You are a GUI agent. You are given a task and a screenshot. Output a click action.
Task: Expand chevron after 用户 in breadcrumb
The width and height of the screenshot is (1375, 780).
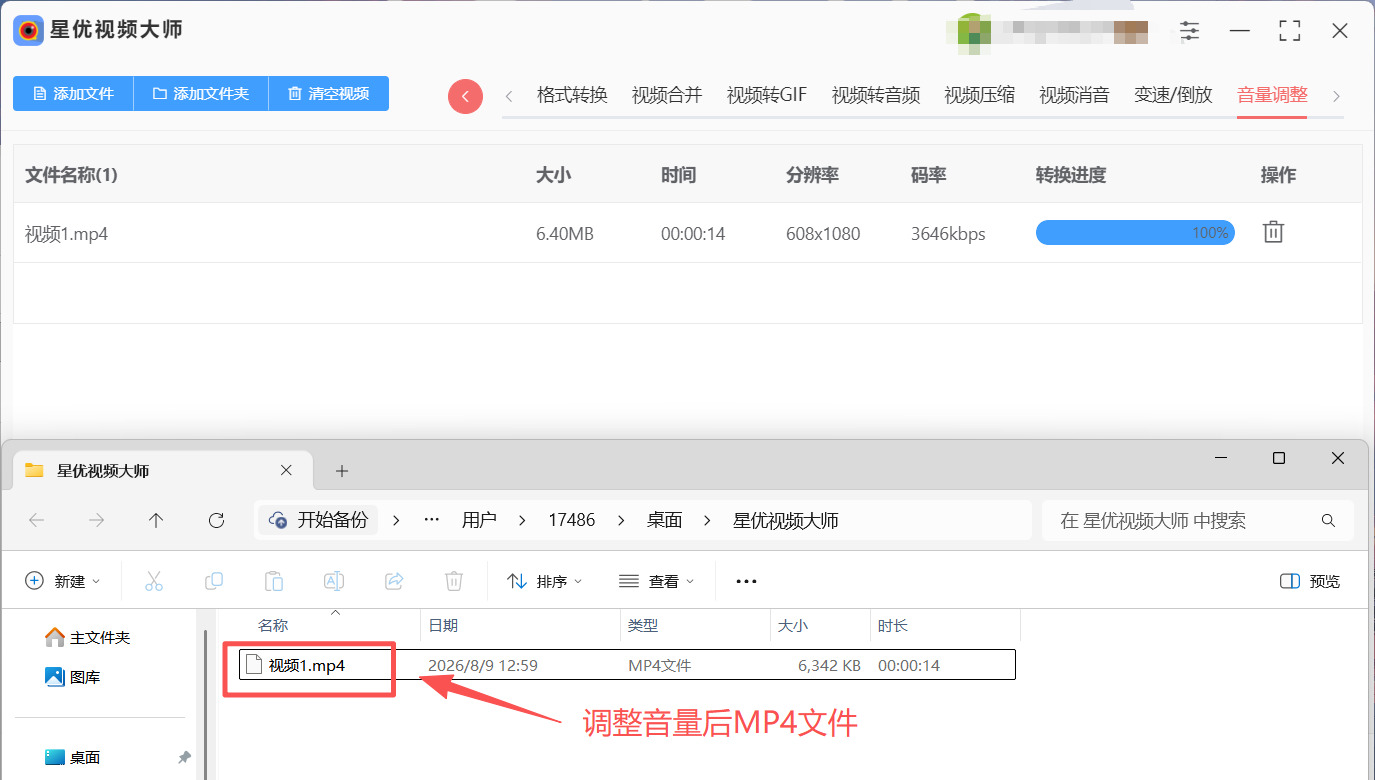coord(522,521)
